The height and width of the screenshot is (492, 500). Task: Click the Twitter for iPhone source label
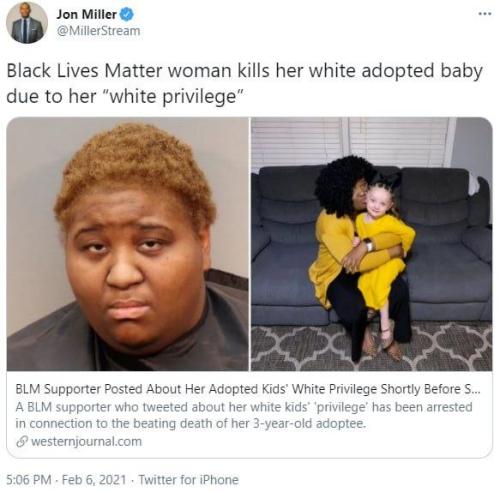point(188,480)
